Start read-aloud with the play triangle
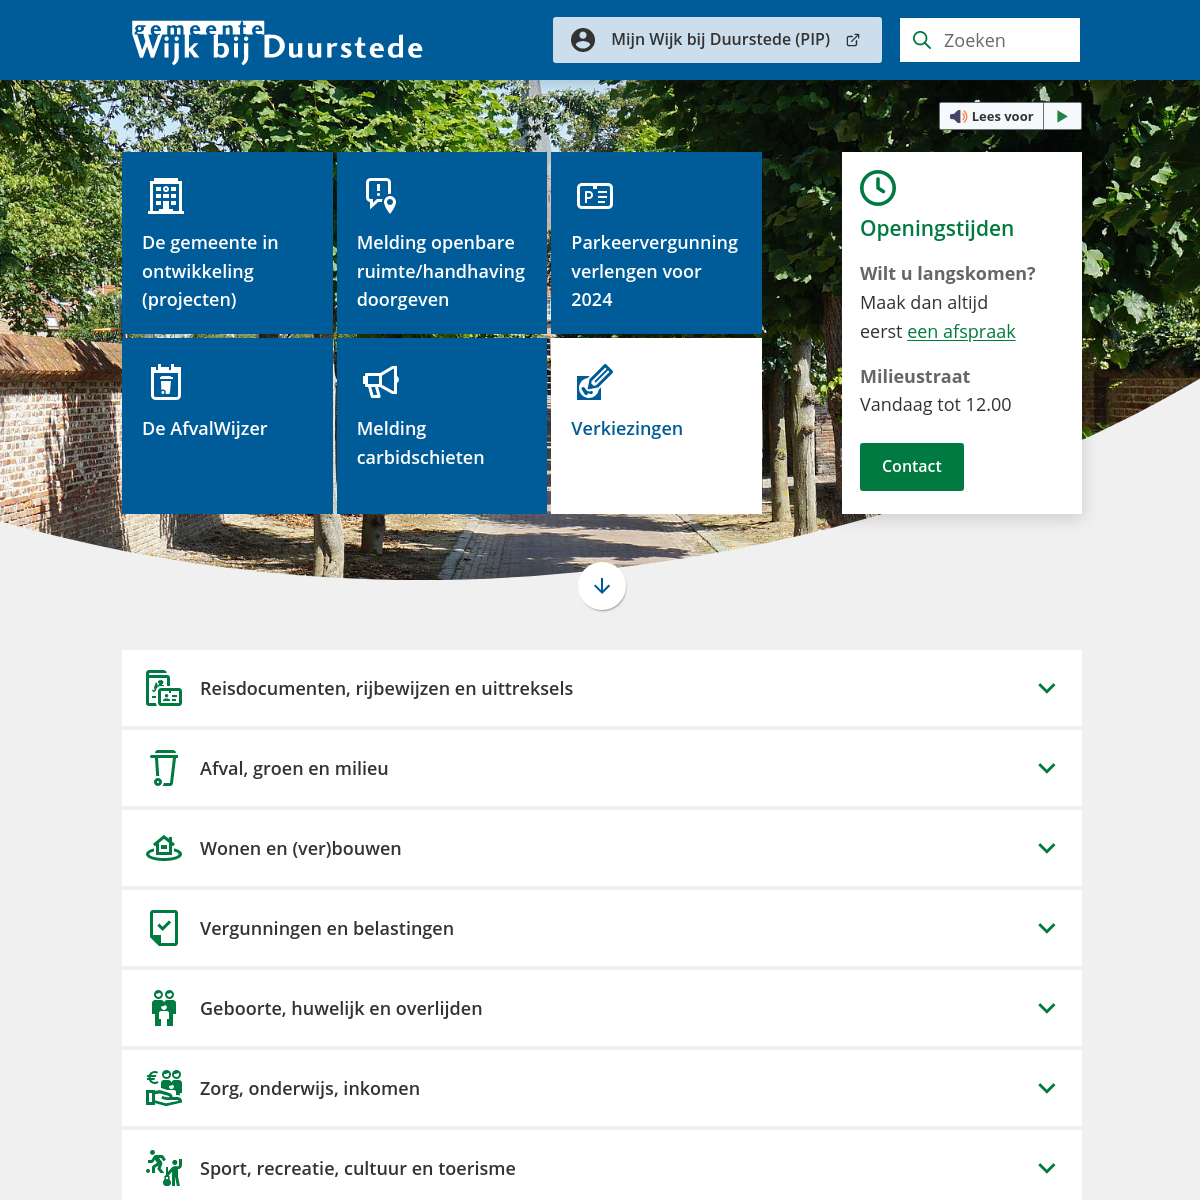The height and width of the screenshot is (1200, 1200). click(1062, 116)
